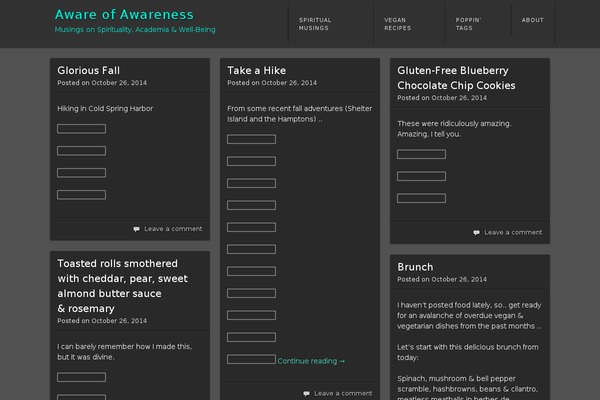The height and width of the screenshot is (400, 600).
Task: Click the Continue reading link in Take a Hike
Action: [311, 361]
